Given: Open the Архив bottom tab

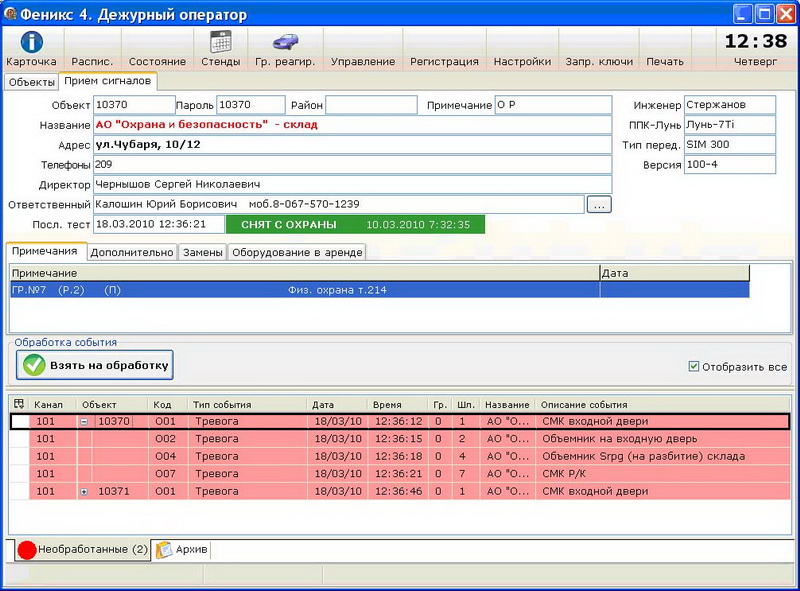Looking at the screenshot, I should (182, 550).
